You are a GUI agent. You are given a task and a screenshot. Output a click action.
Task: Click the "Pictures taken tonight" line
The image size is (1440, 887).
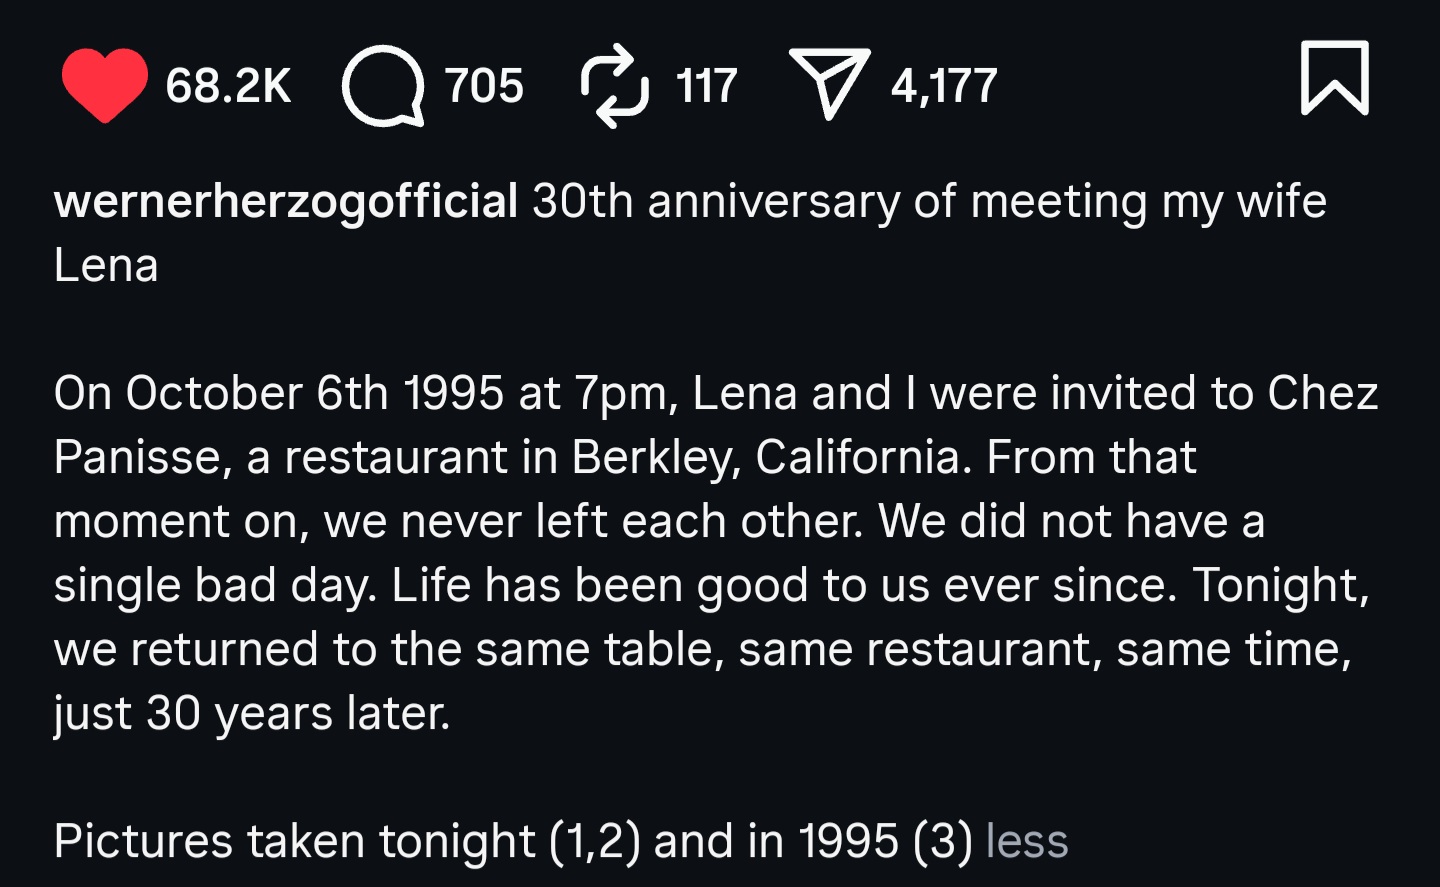point(295,841)
